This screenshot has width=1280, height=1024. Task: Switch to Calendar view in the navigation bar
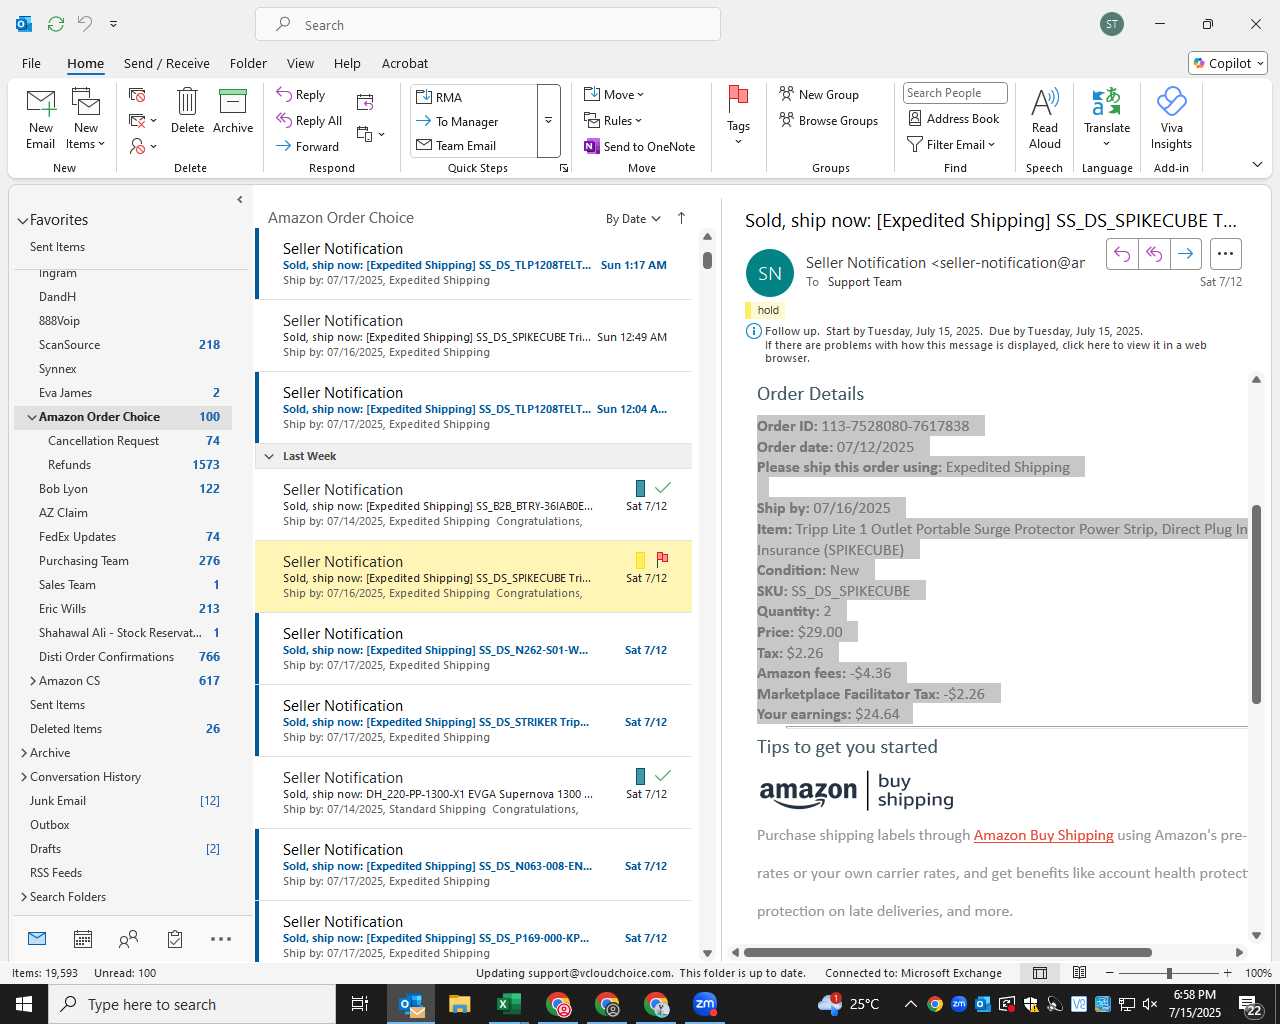(83, 939)
